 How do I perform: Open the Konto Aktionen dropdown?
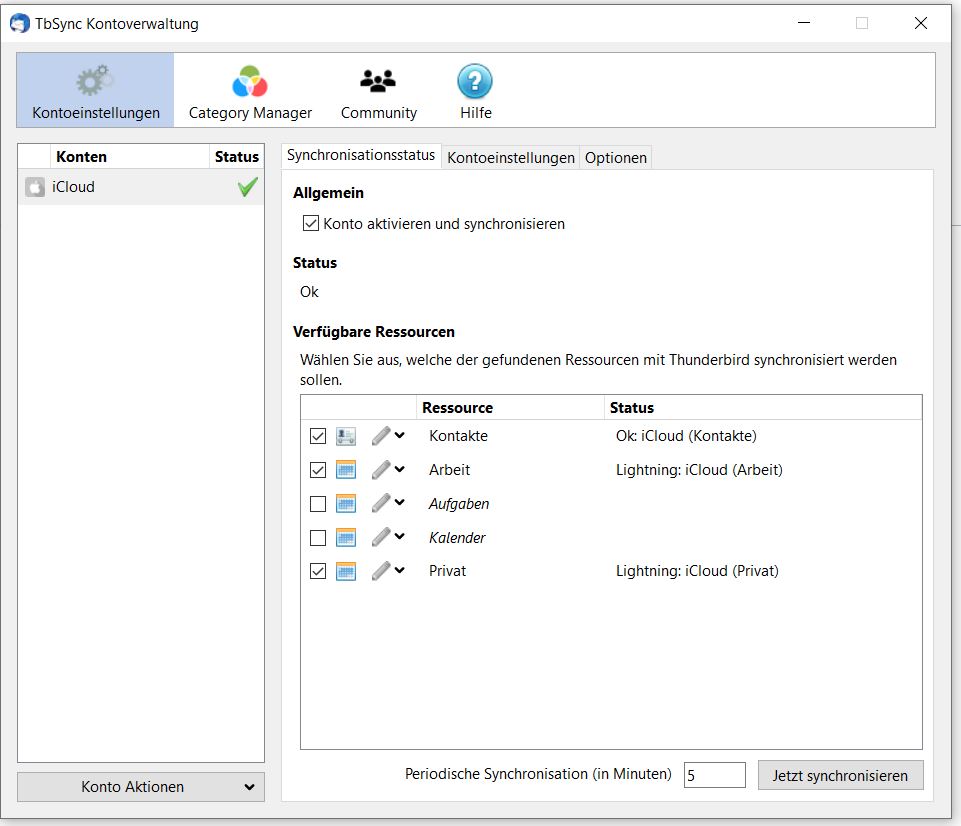[x=141, y=787]
